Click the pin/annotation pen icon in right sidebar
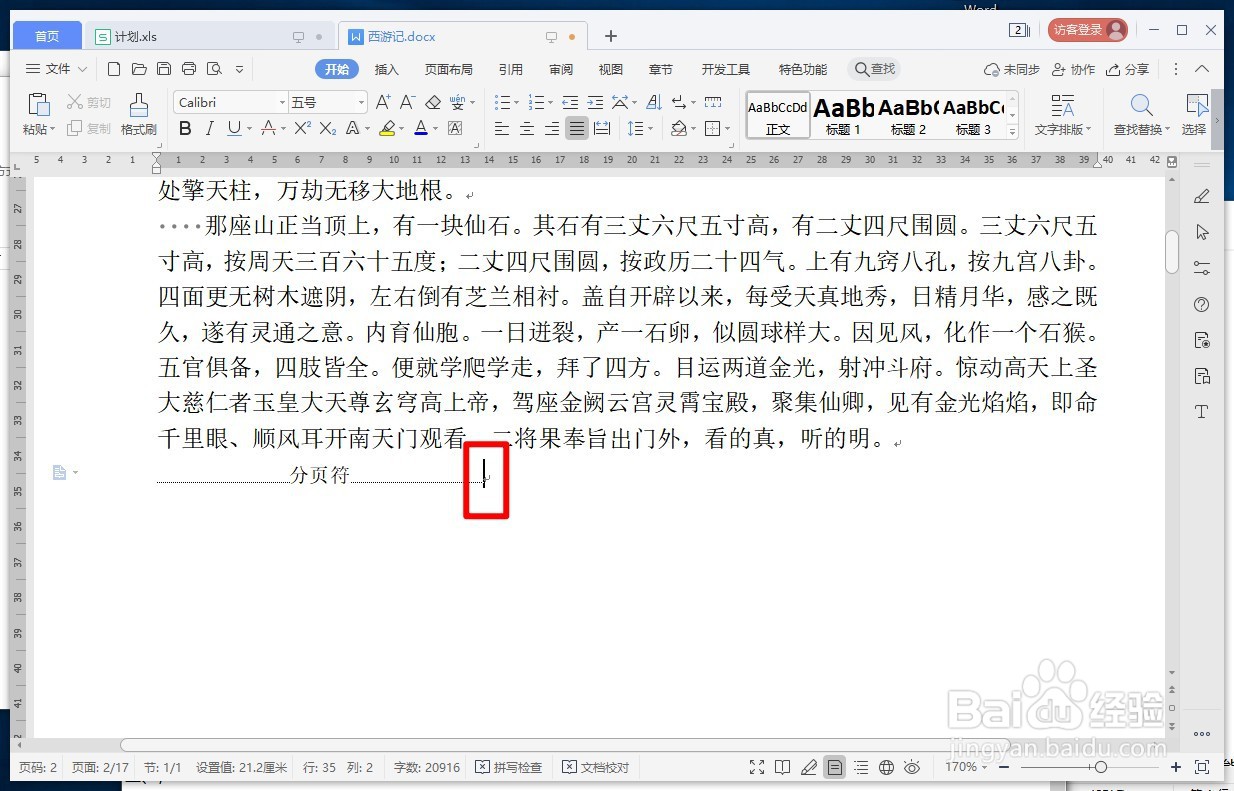 pyautogui.click(x=1202, y=196)
